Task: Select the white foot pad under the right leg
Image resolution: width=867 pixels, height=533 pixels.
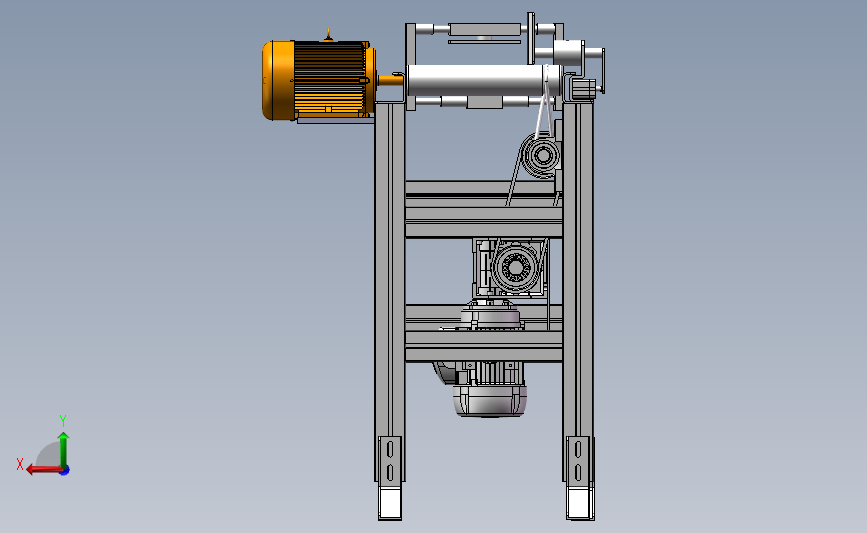Action: click(580, 501)
